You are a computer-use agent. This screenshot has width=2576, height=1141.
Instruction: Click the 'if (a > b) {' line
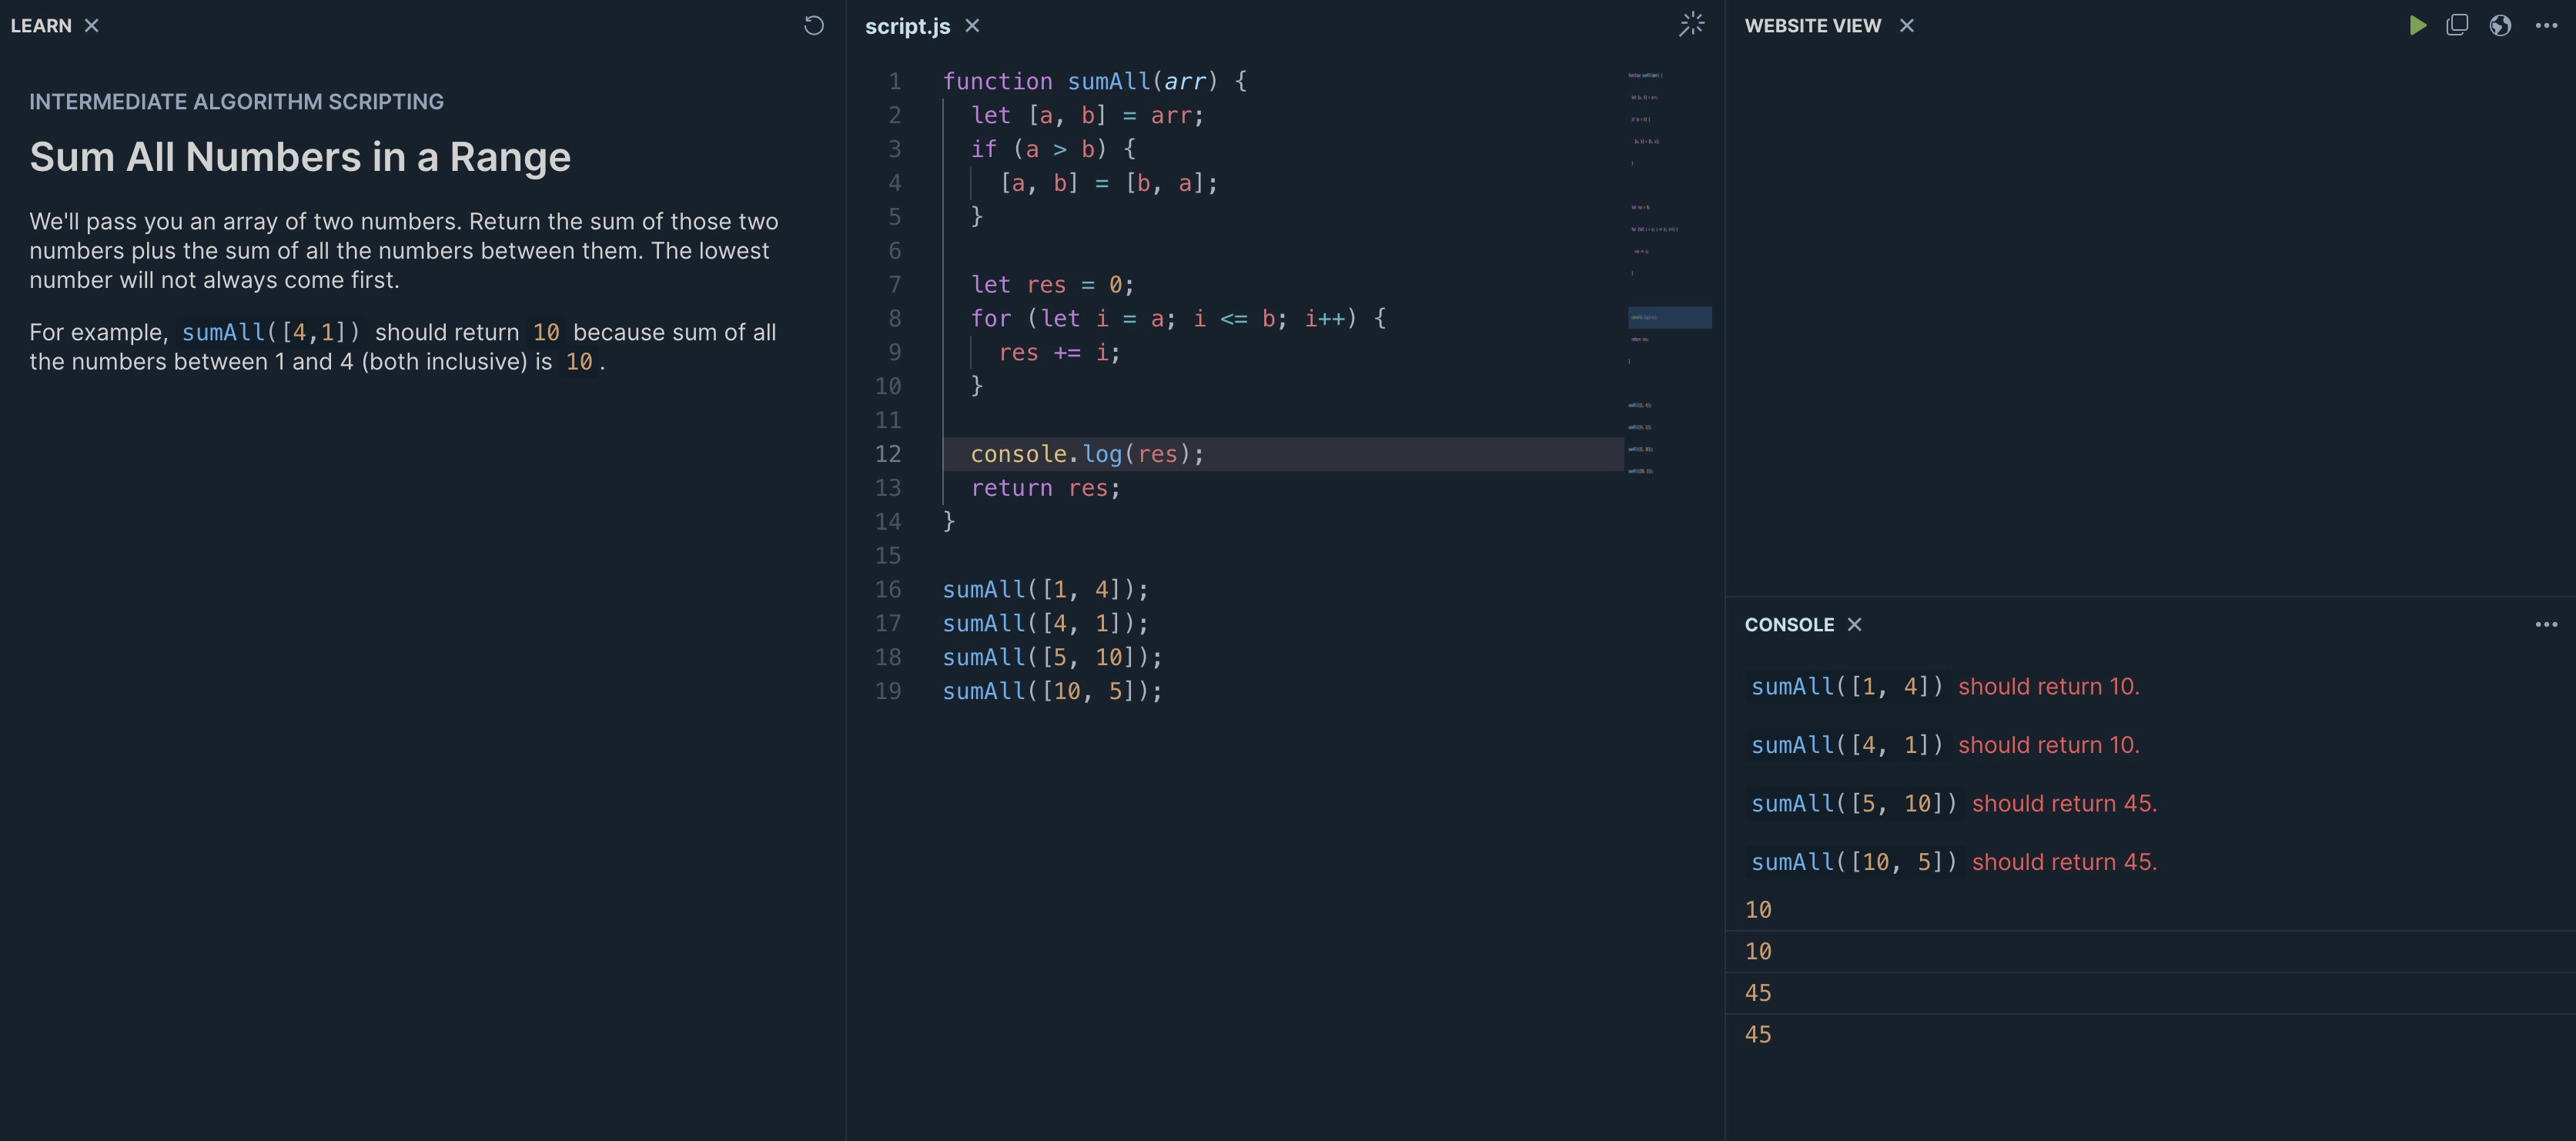(1053, 149)
